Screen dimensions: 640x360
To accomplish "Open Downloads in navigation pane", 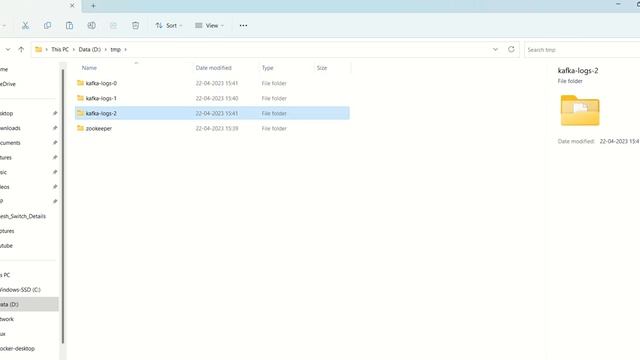I will (x=10, y=128).
